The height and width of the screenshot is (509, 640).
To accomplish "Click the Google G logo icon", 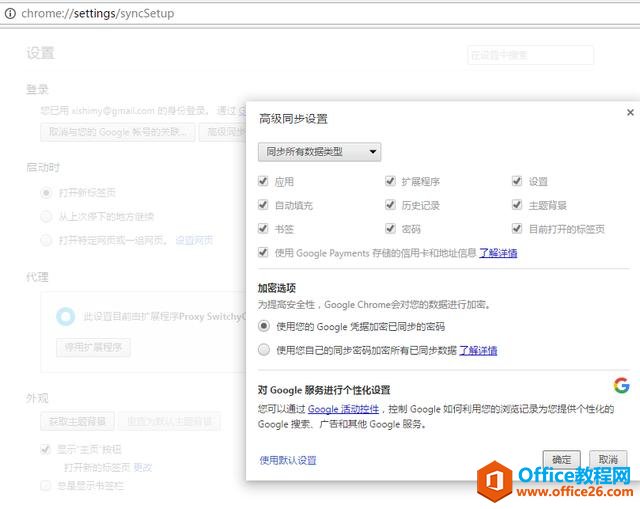I will coord(621,385).
